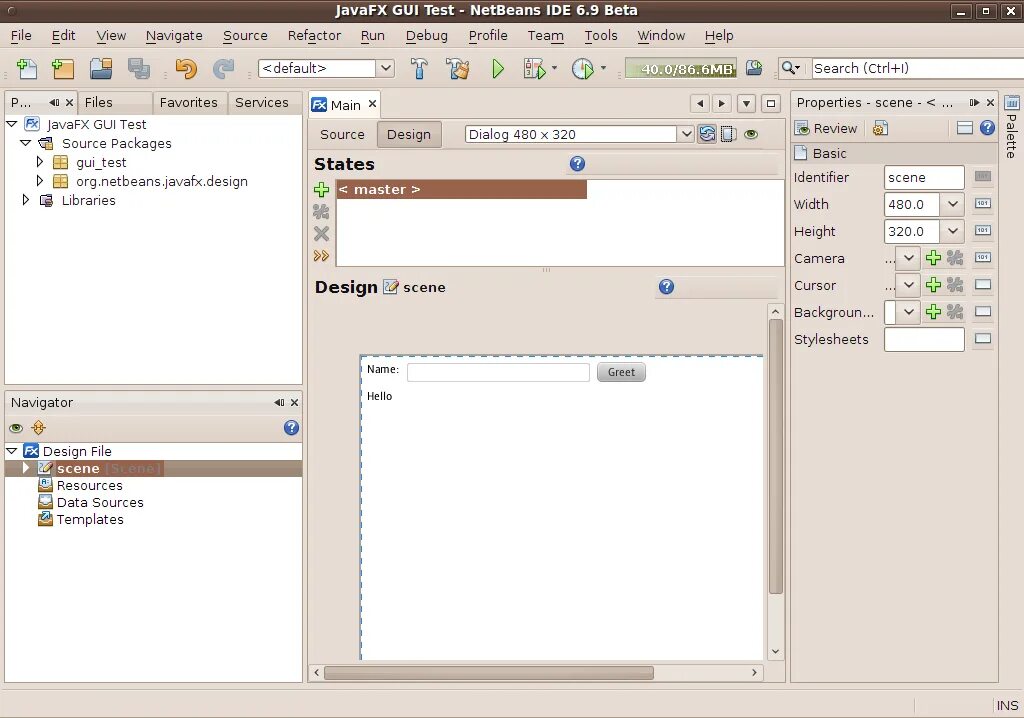Switch to the Services tab
The image size is (1024, 718).
point(262,103)
